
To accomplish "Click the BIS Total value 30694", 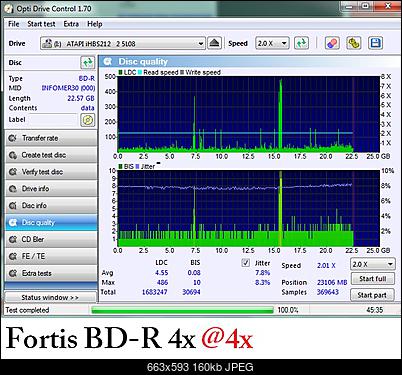I will pos(191,292).
